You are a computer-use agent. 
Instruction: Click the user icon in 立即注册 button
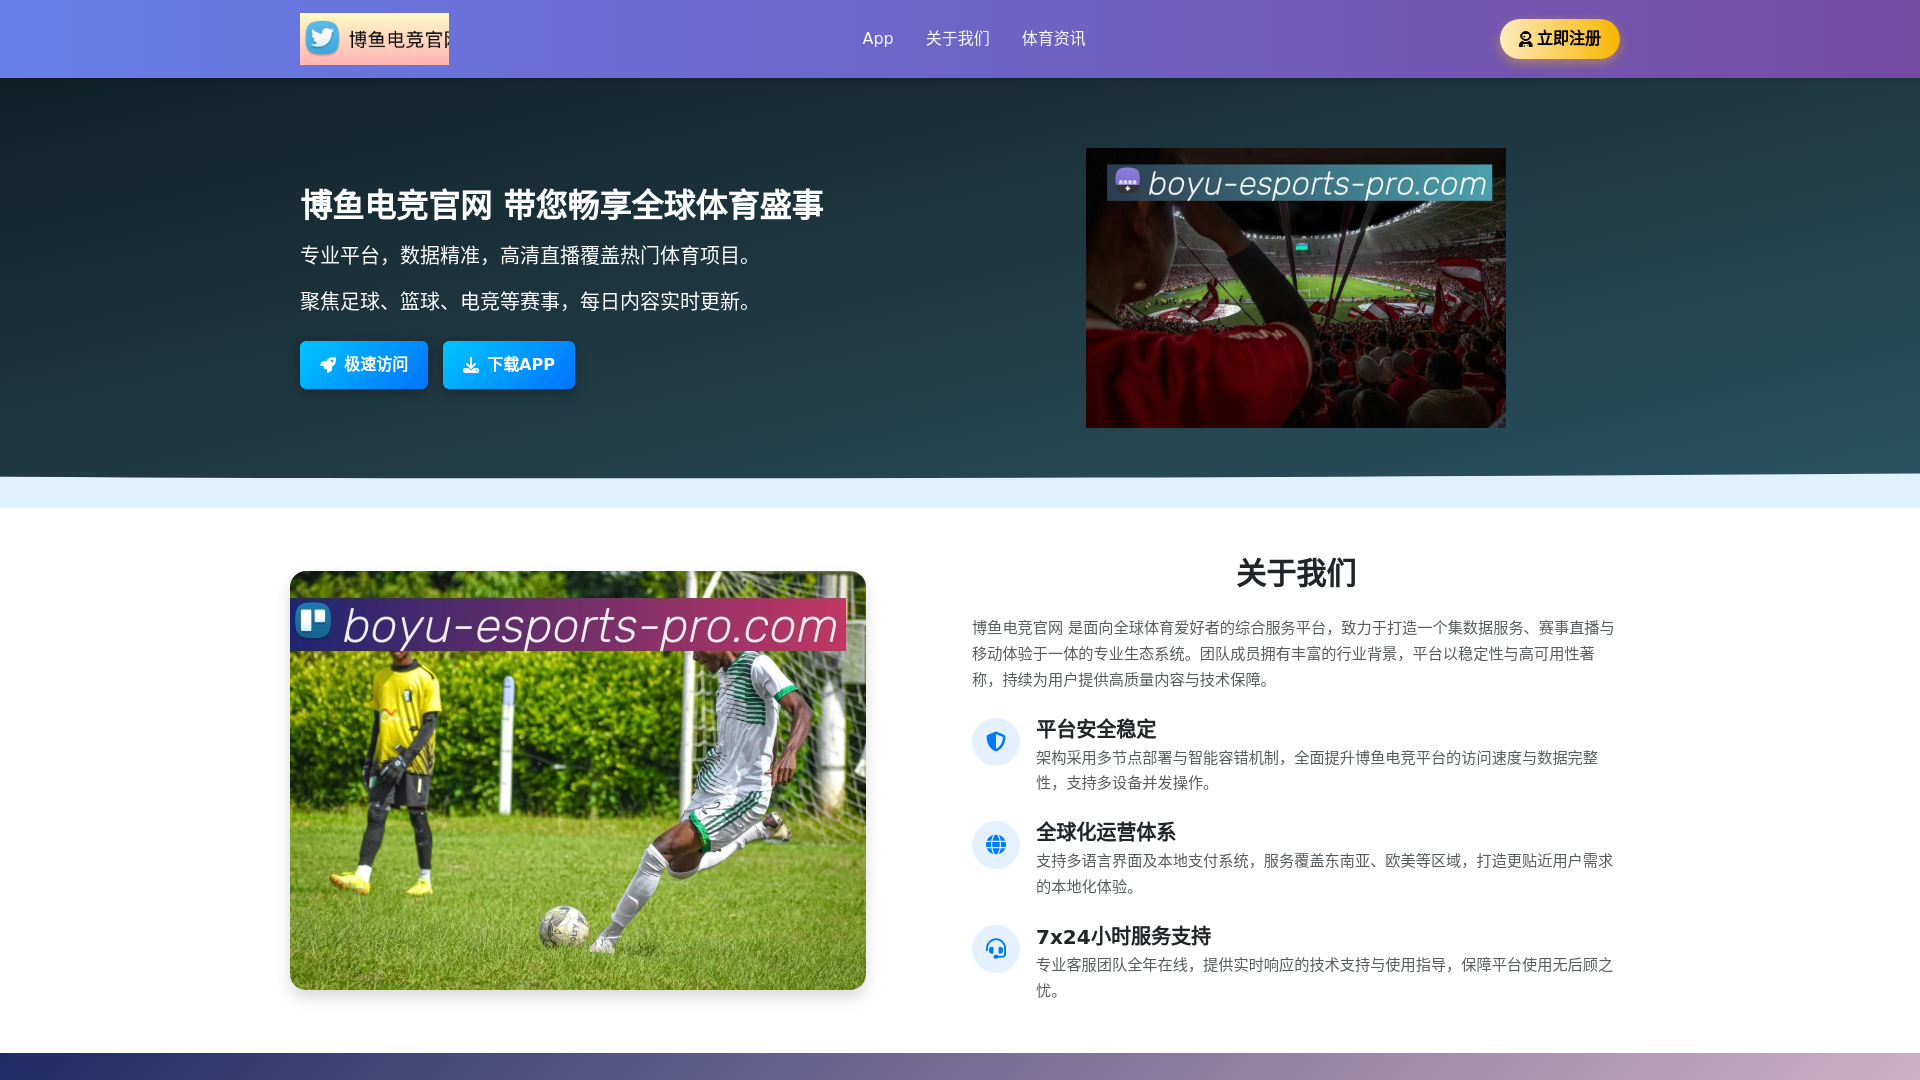click(x=1525, y=39)
